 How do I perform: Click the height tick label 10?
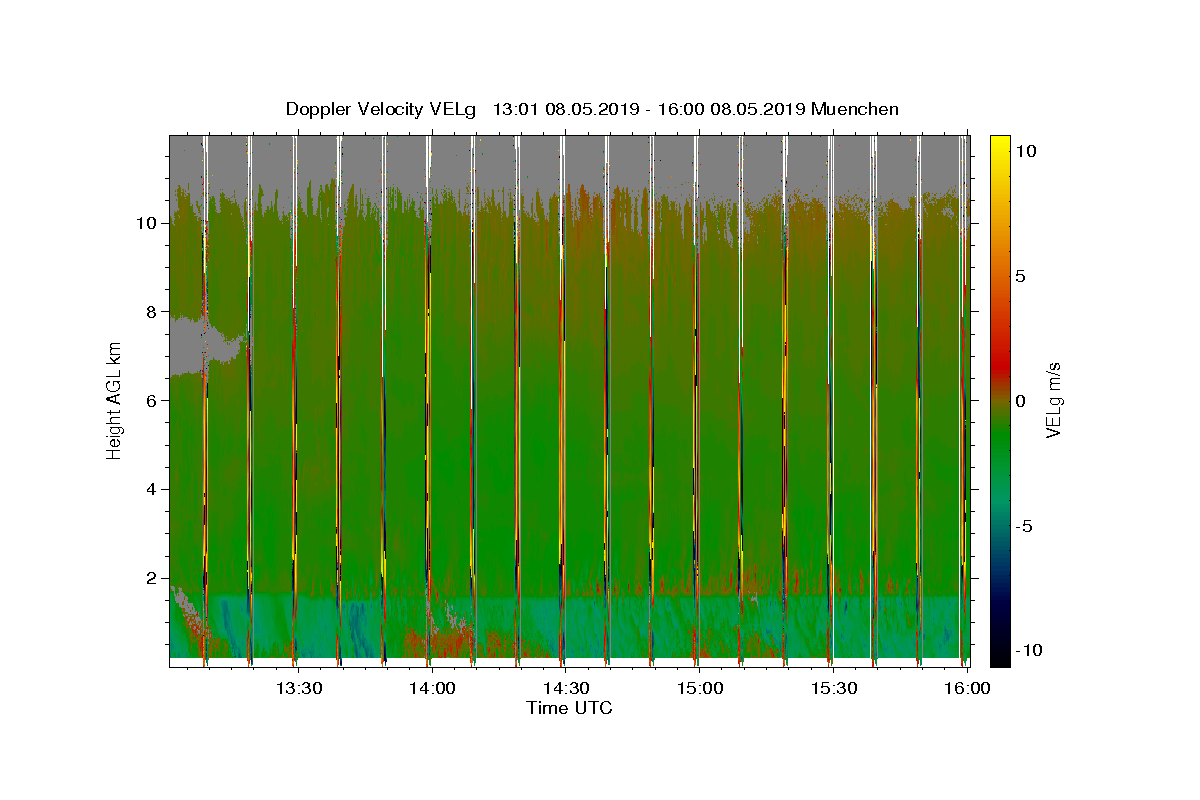point(147,223)
